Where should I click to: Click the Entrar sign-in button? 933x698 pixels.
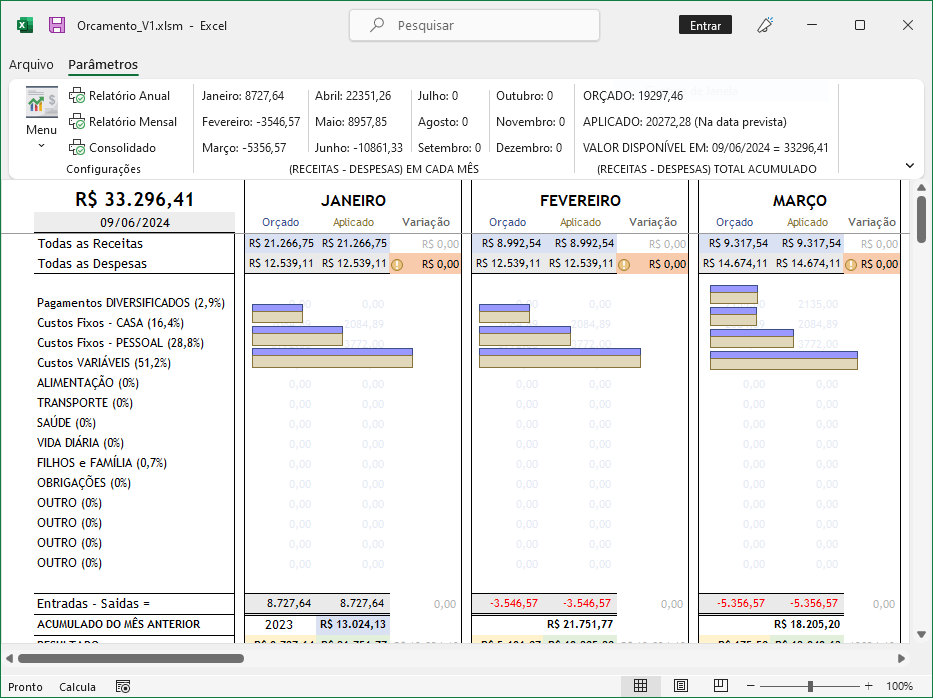click(705, 25)
